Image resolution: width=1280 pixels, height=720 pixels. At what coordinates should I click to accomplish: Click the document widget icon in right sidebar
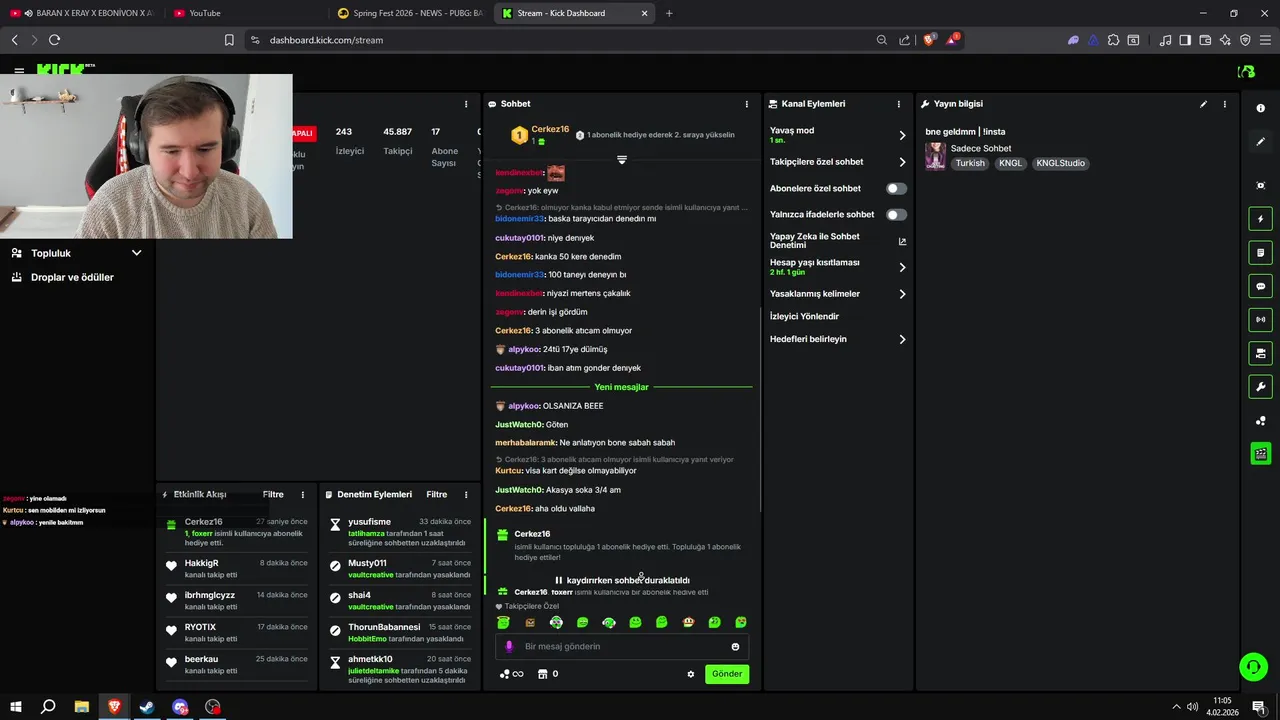point(1260,253)
